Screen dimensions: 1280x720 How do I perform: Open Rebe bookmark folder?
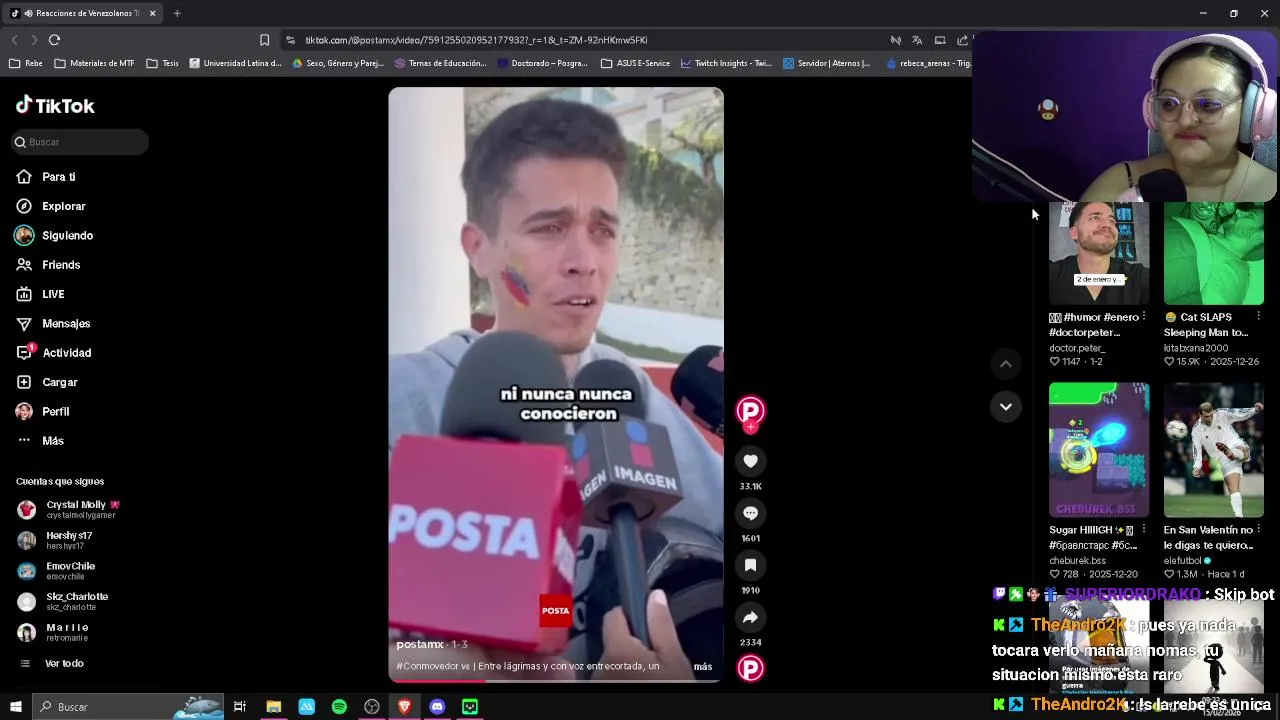point(26,63)
